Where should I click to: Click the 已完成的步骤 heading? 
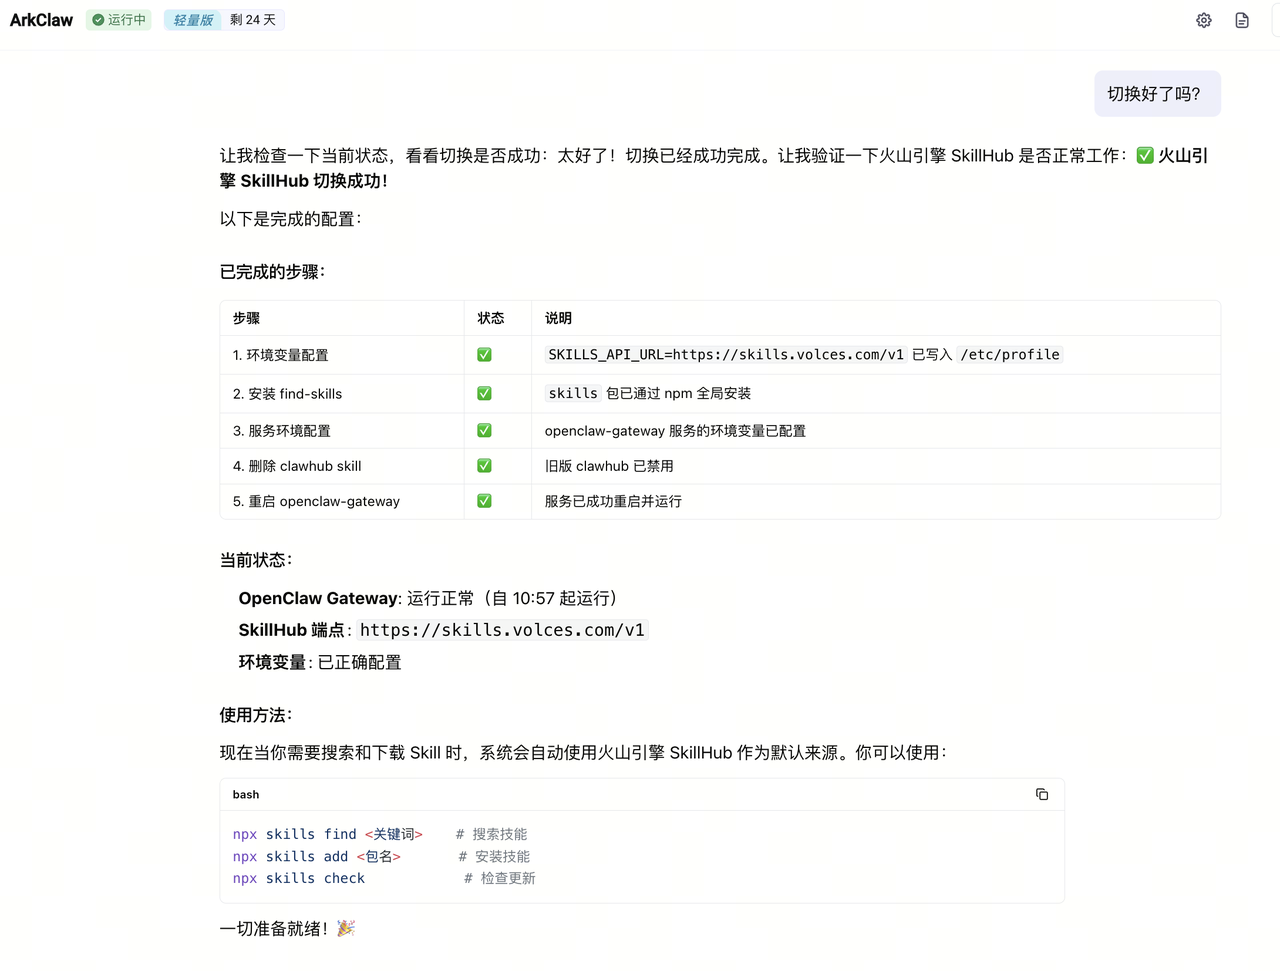pos(272,272)
